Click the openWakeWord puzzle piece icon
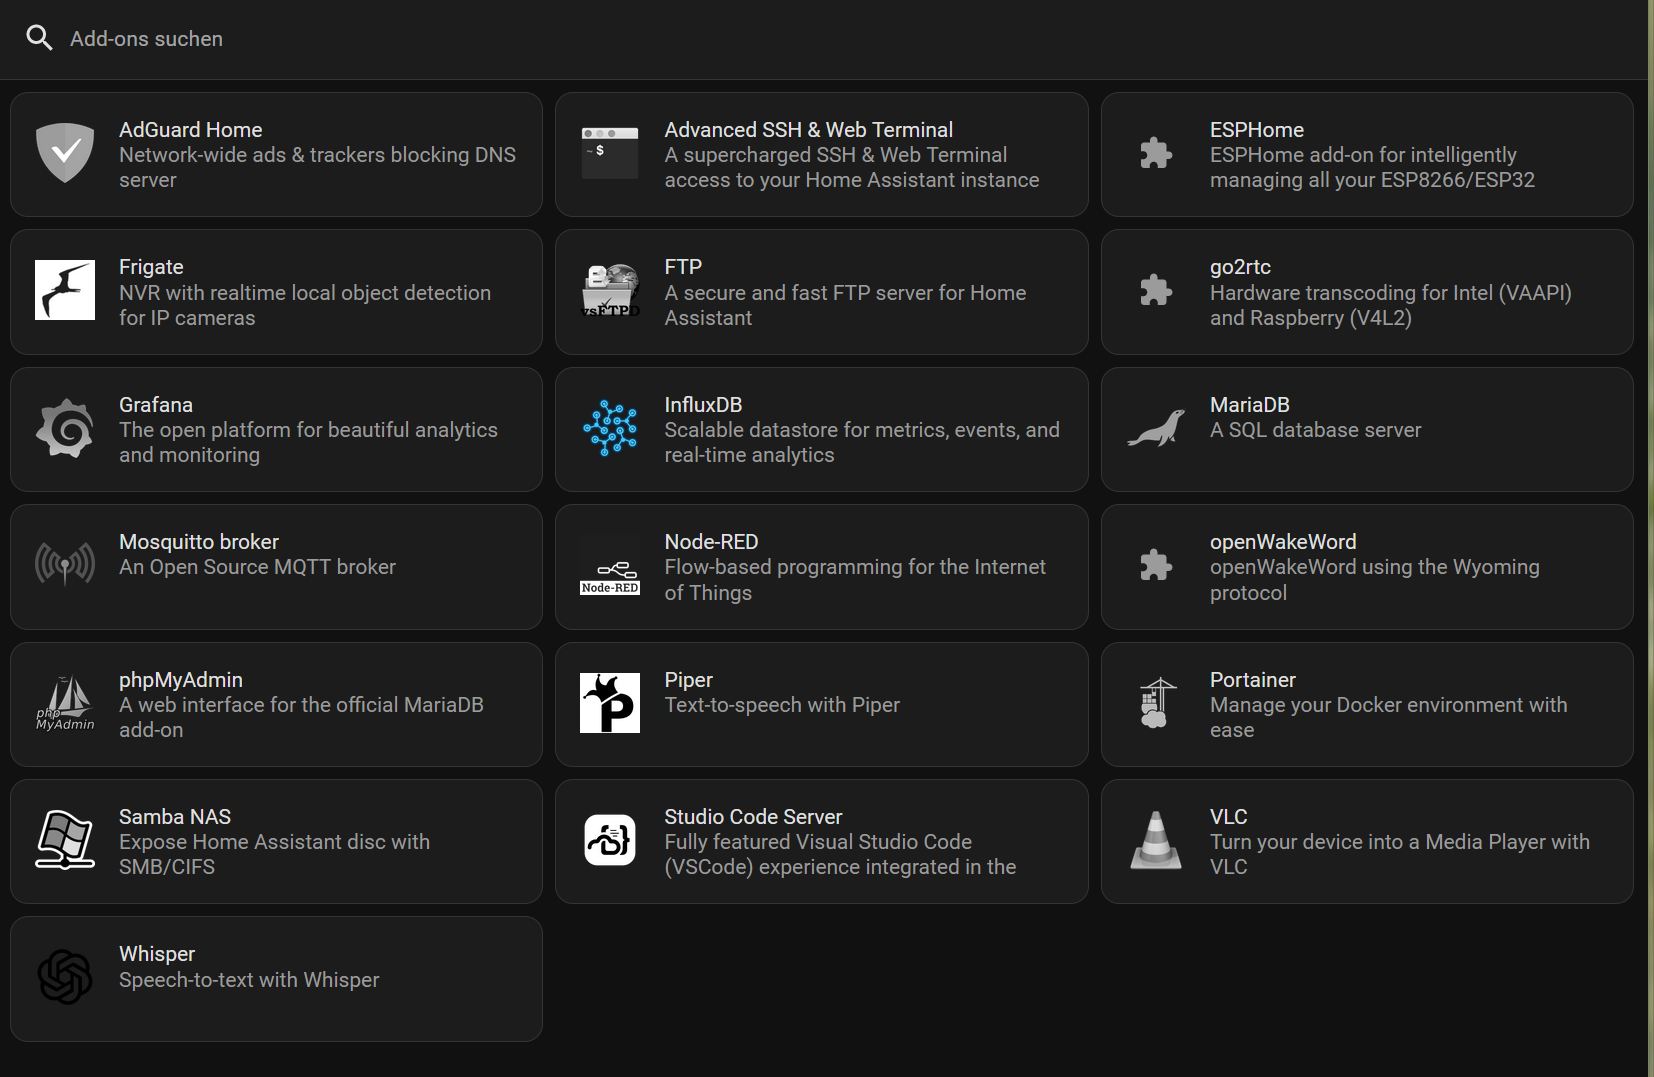This screenshot has width=1654, height=1077. (1156, 565)
